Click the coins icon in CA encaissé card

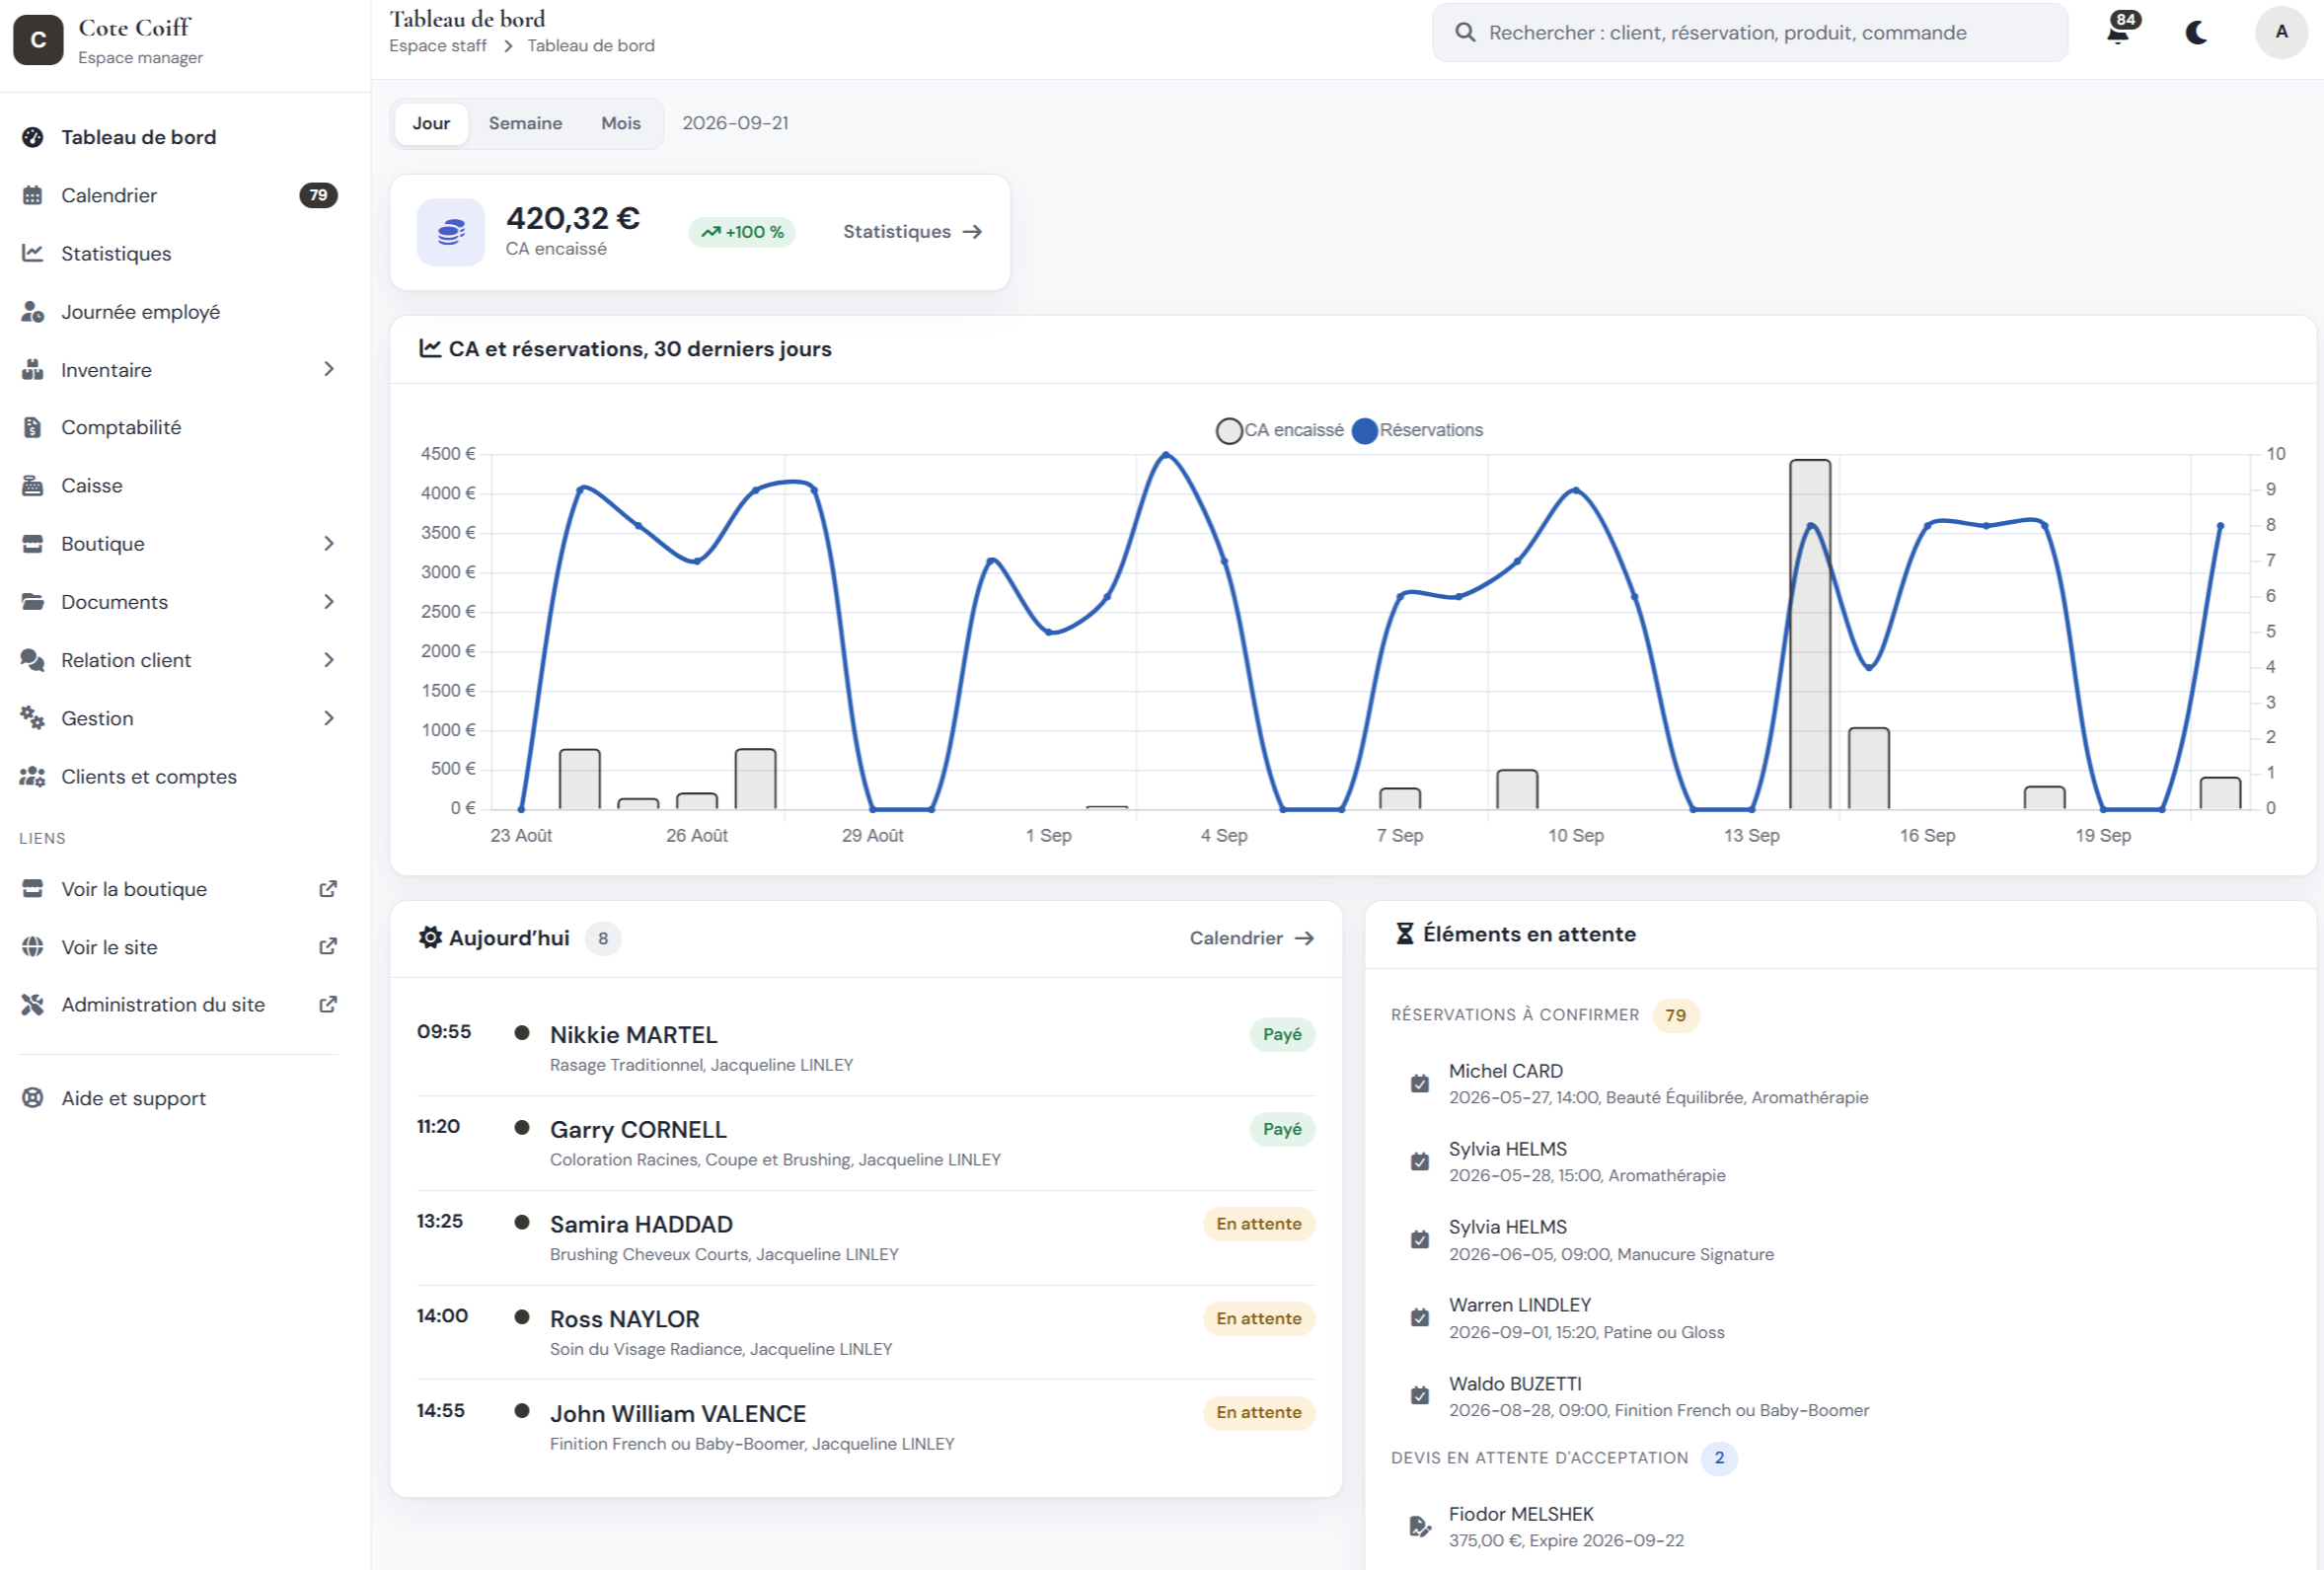pos(451,232)
